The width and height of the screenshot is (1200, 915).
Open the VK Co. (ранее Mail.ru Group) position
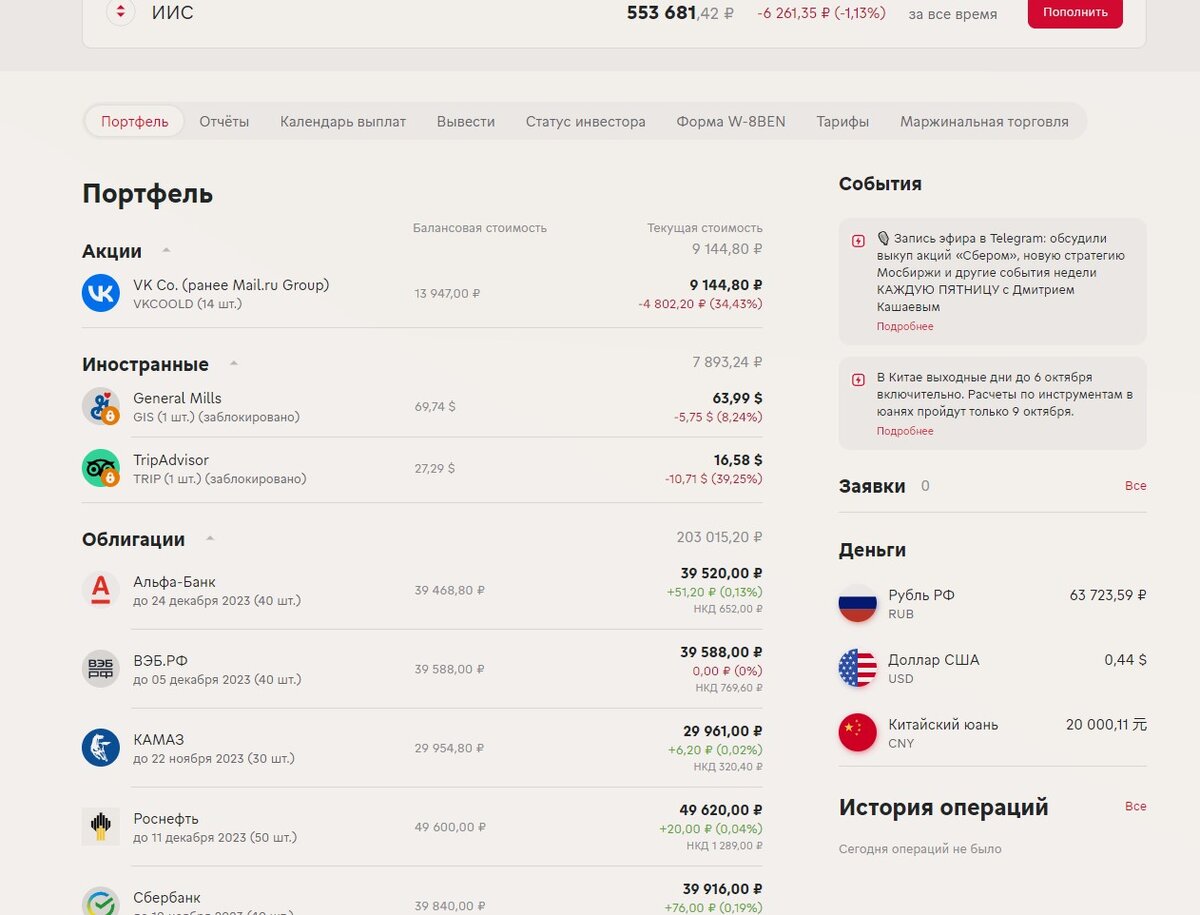tap(231, 285)
